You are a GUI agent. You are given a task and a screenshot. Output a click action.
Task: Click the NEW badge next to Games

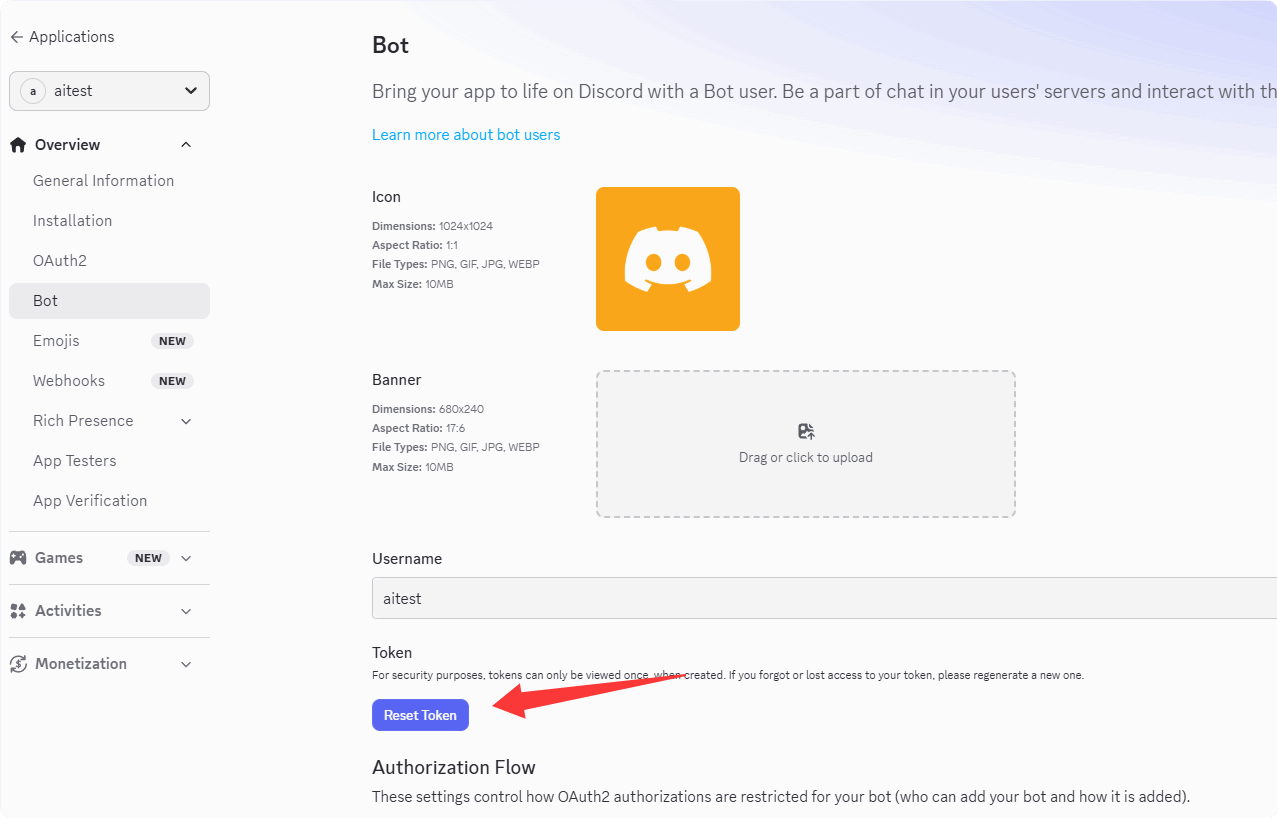(x=148, y=558)
